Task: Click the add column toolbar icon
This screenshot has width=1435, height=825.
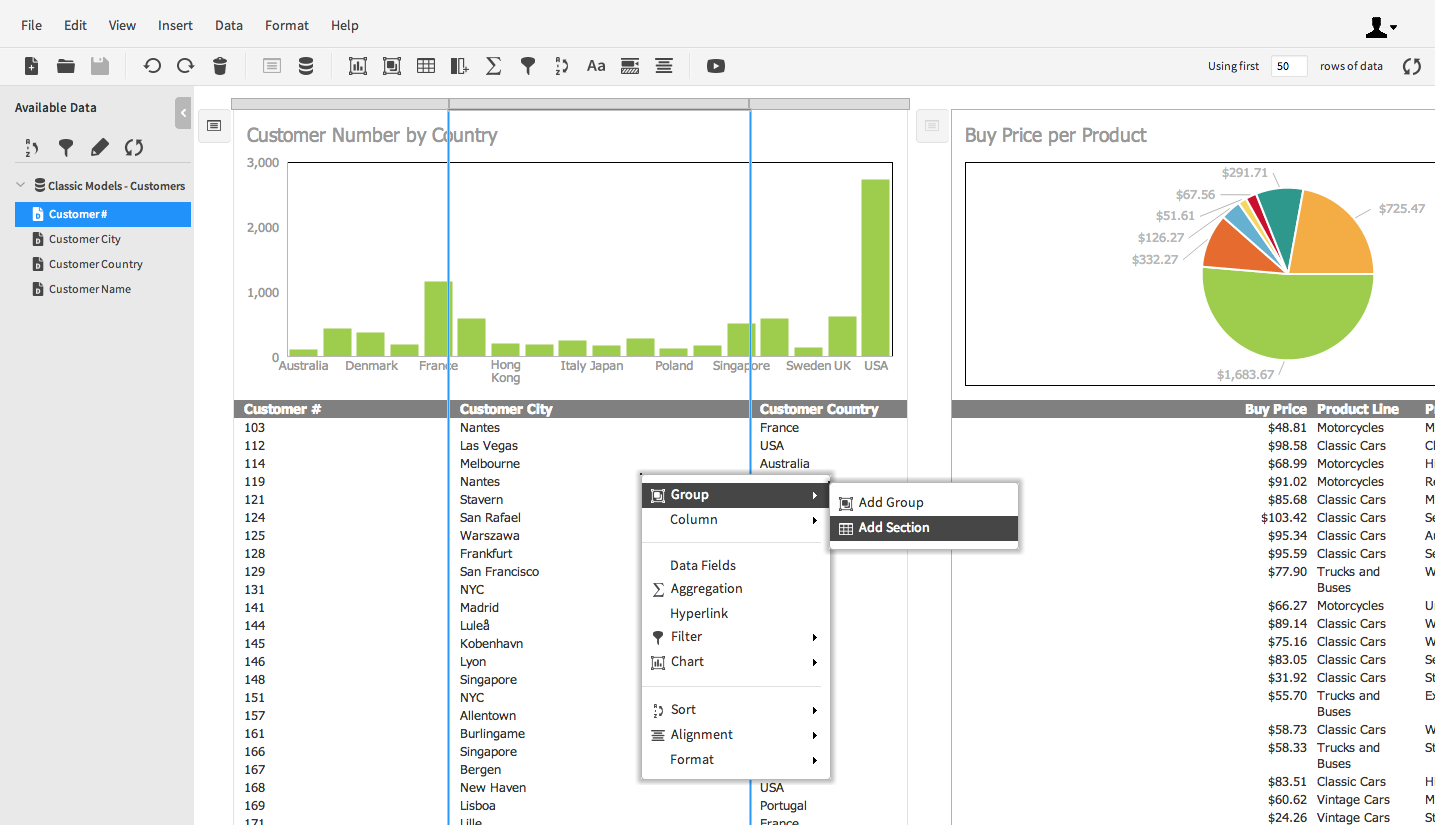Action: pyautogui.click(x=459, y=66)
